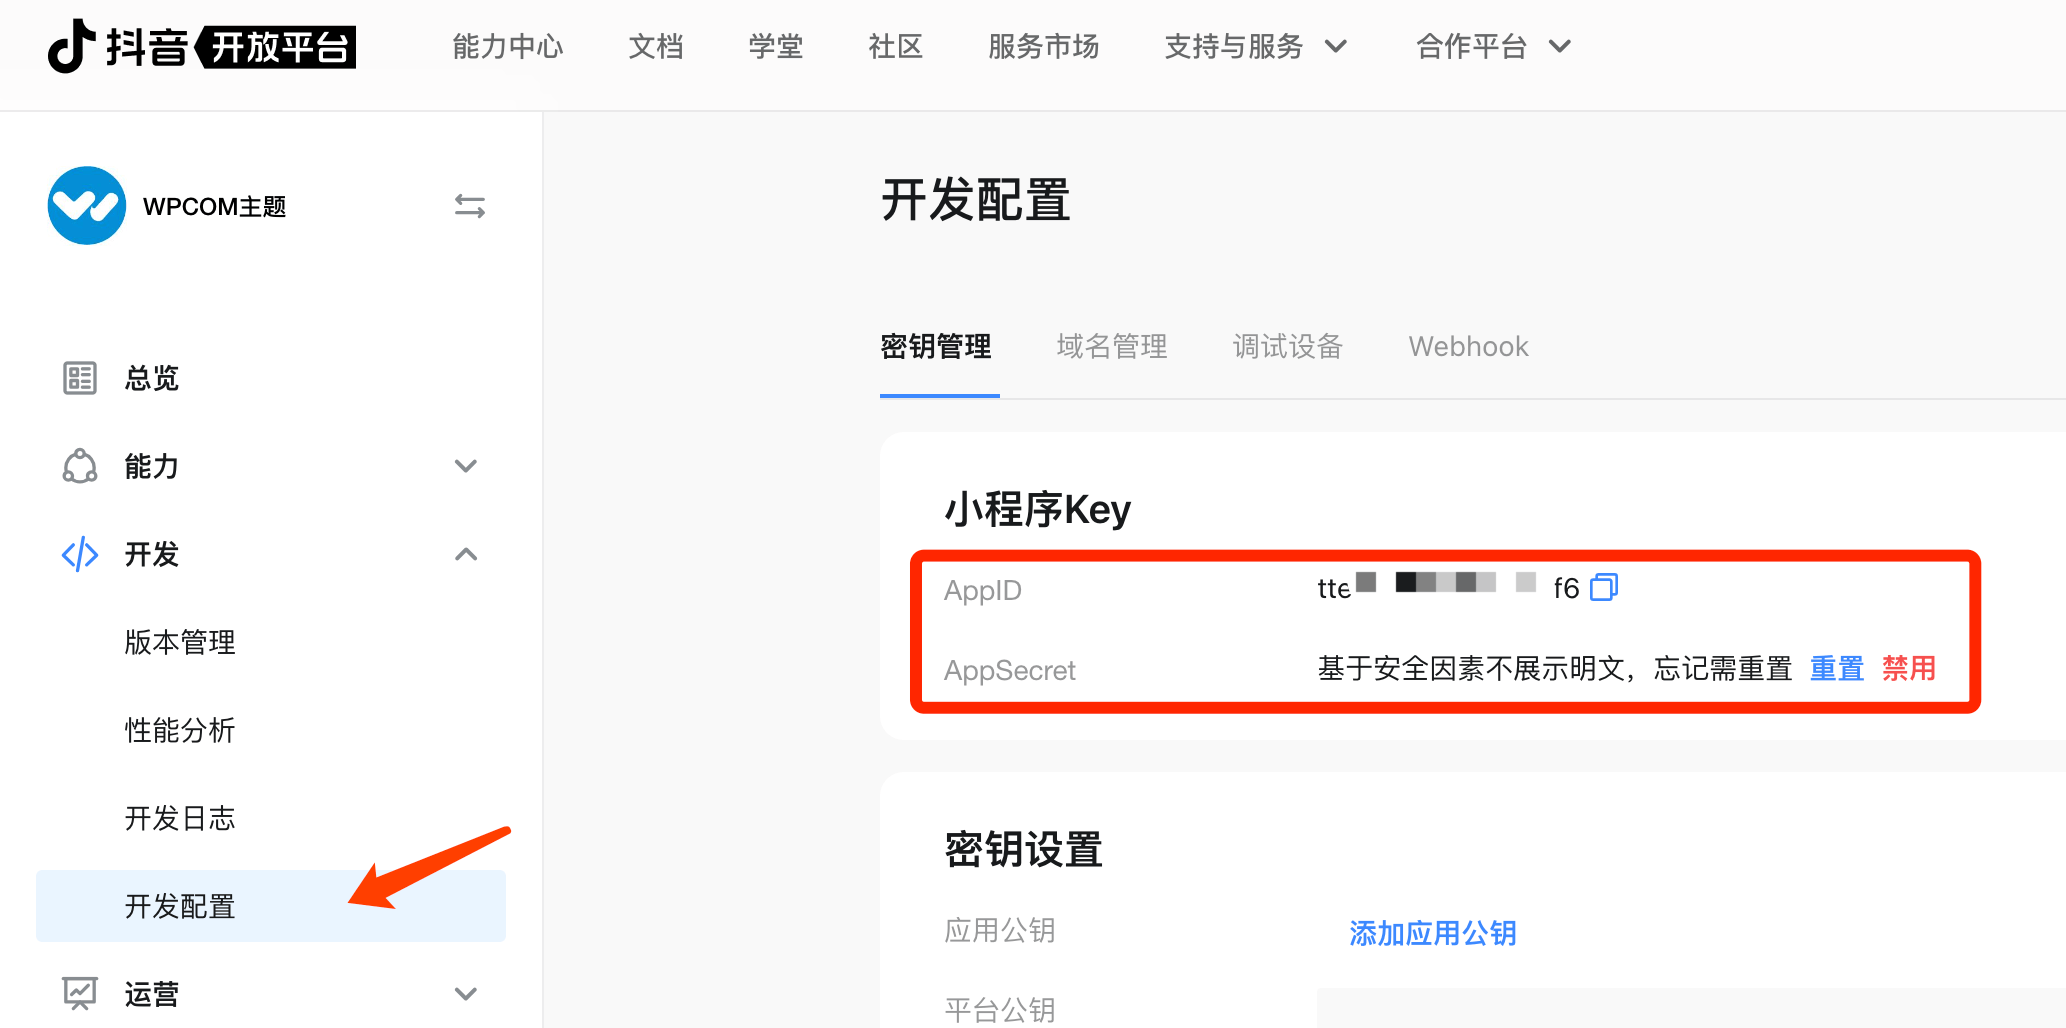Copy the AppID with the copy icon
Screen dimensions: 2066x1028
pyautogui.click(x=1604, y=587)
